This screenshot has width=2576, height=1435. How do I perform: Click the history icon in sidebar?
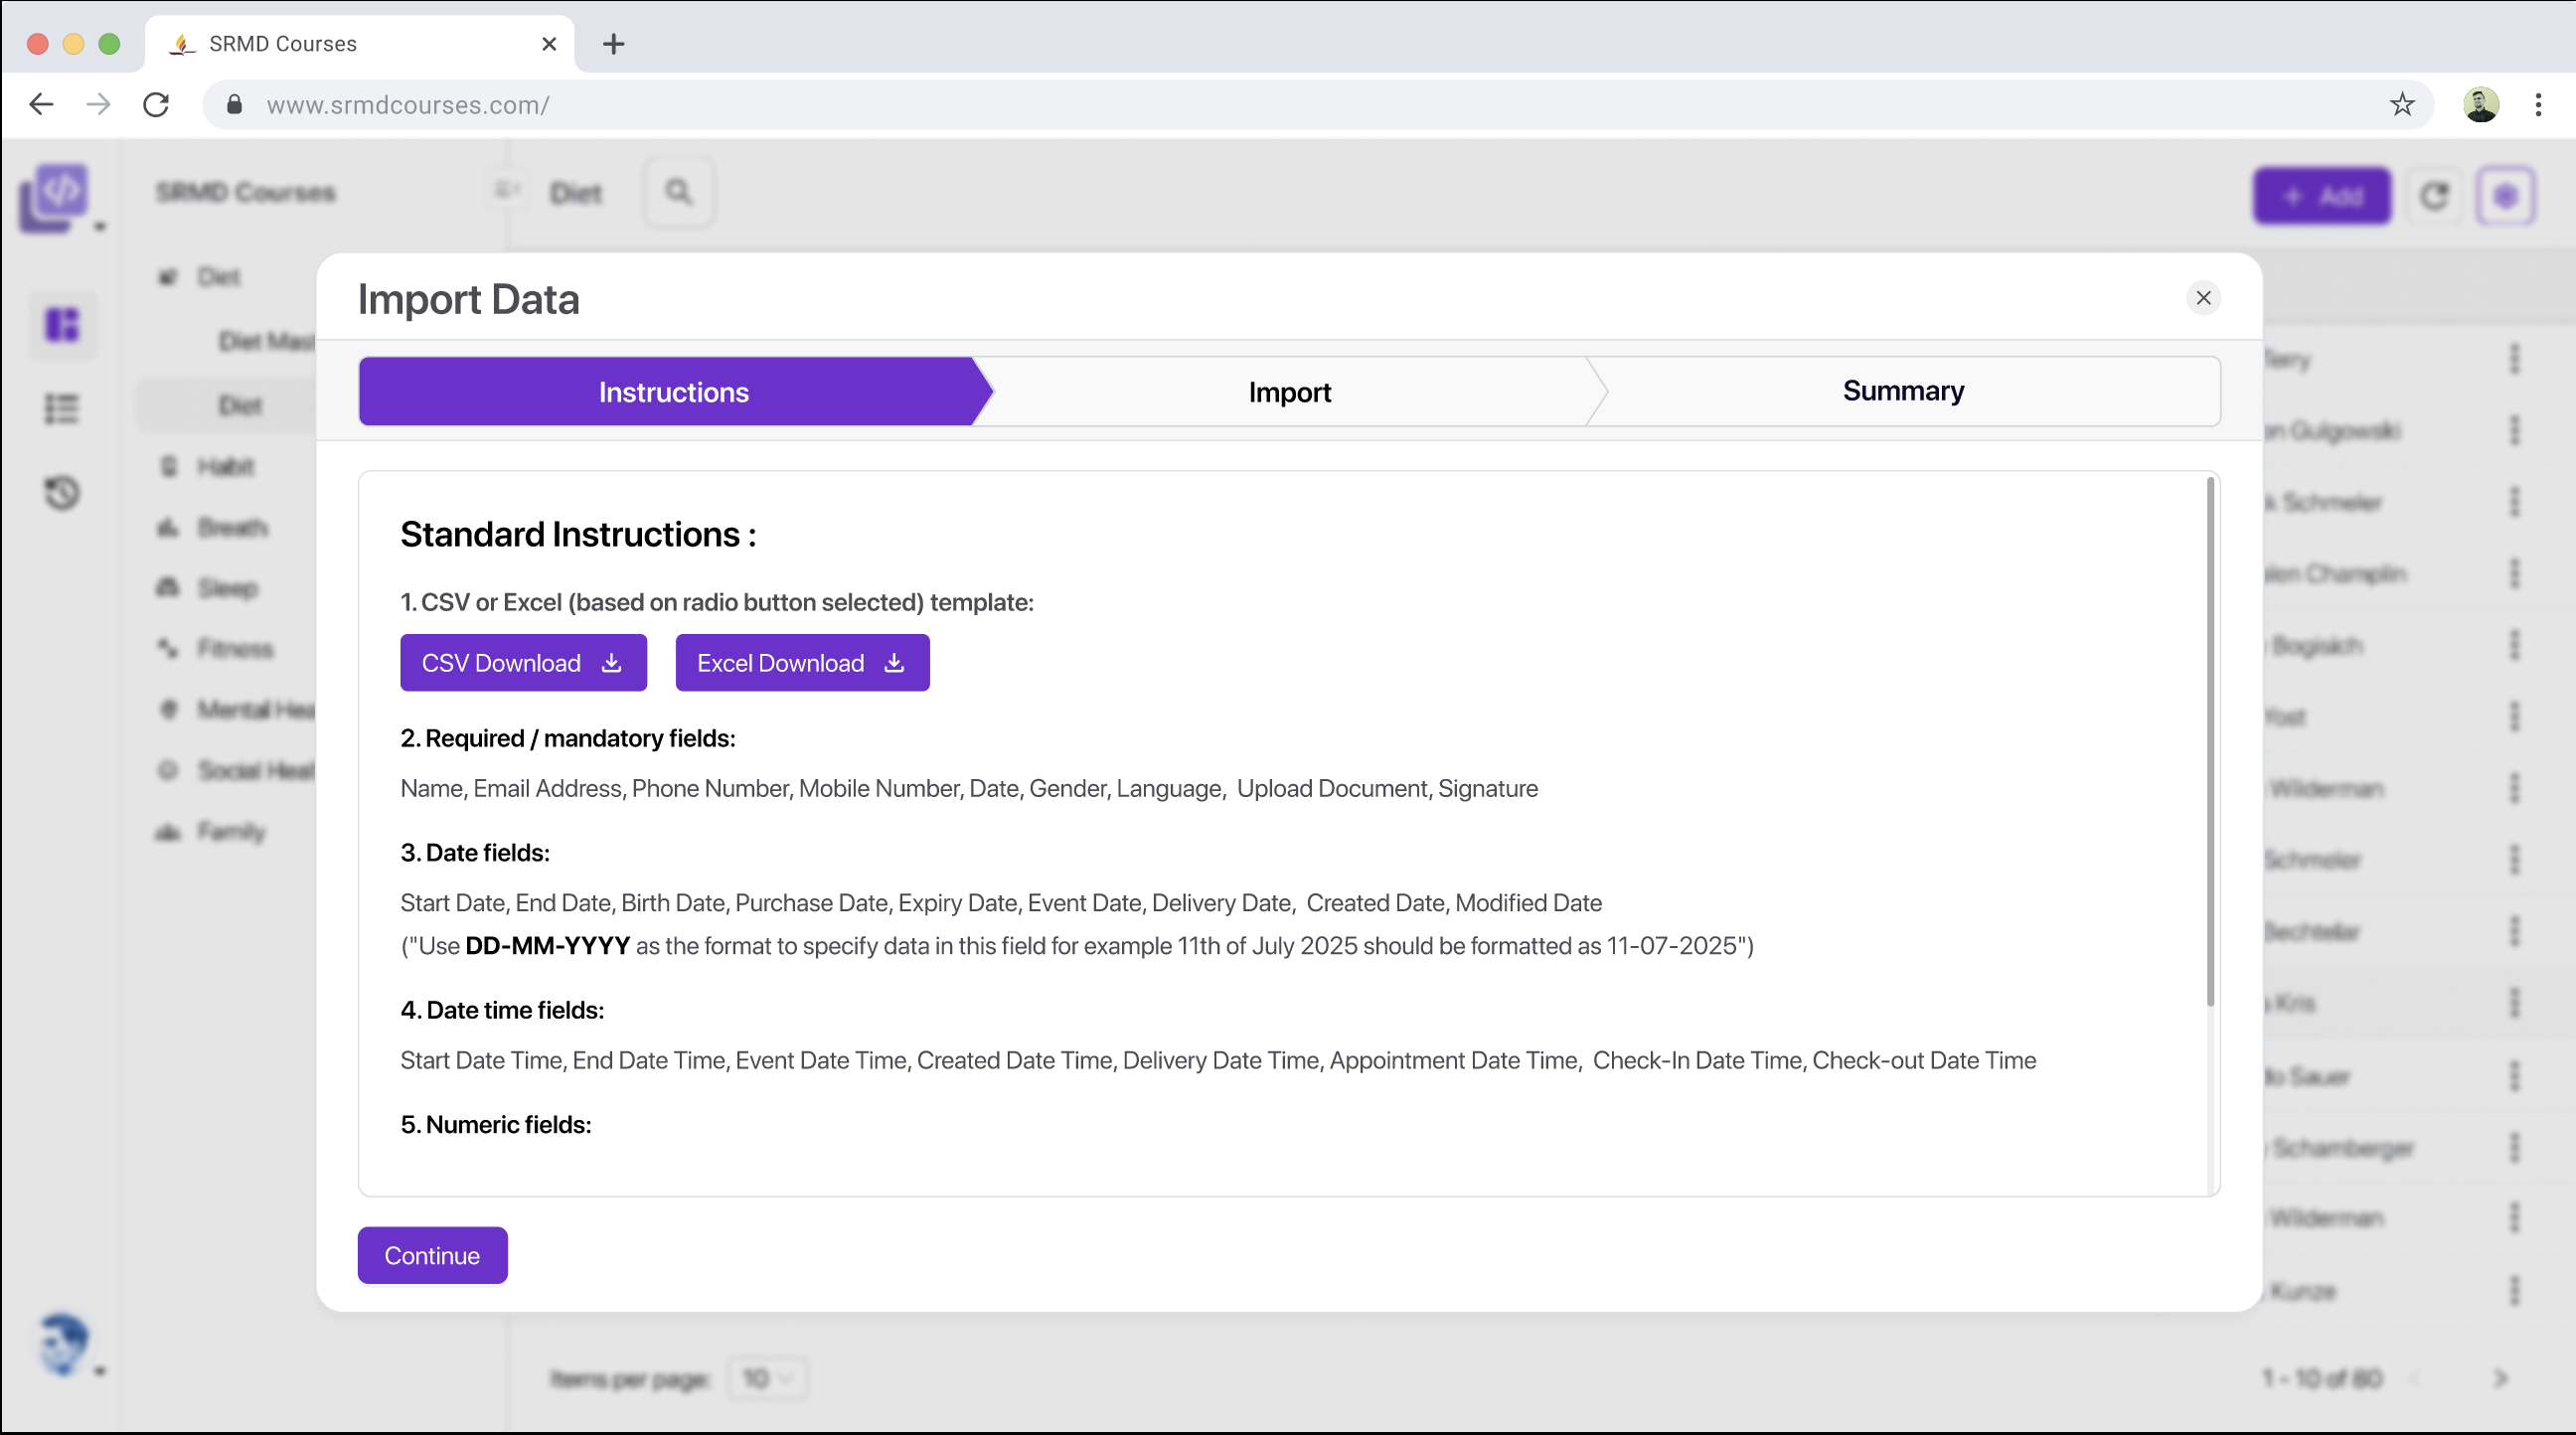click(62, 493)
